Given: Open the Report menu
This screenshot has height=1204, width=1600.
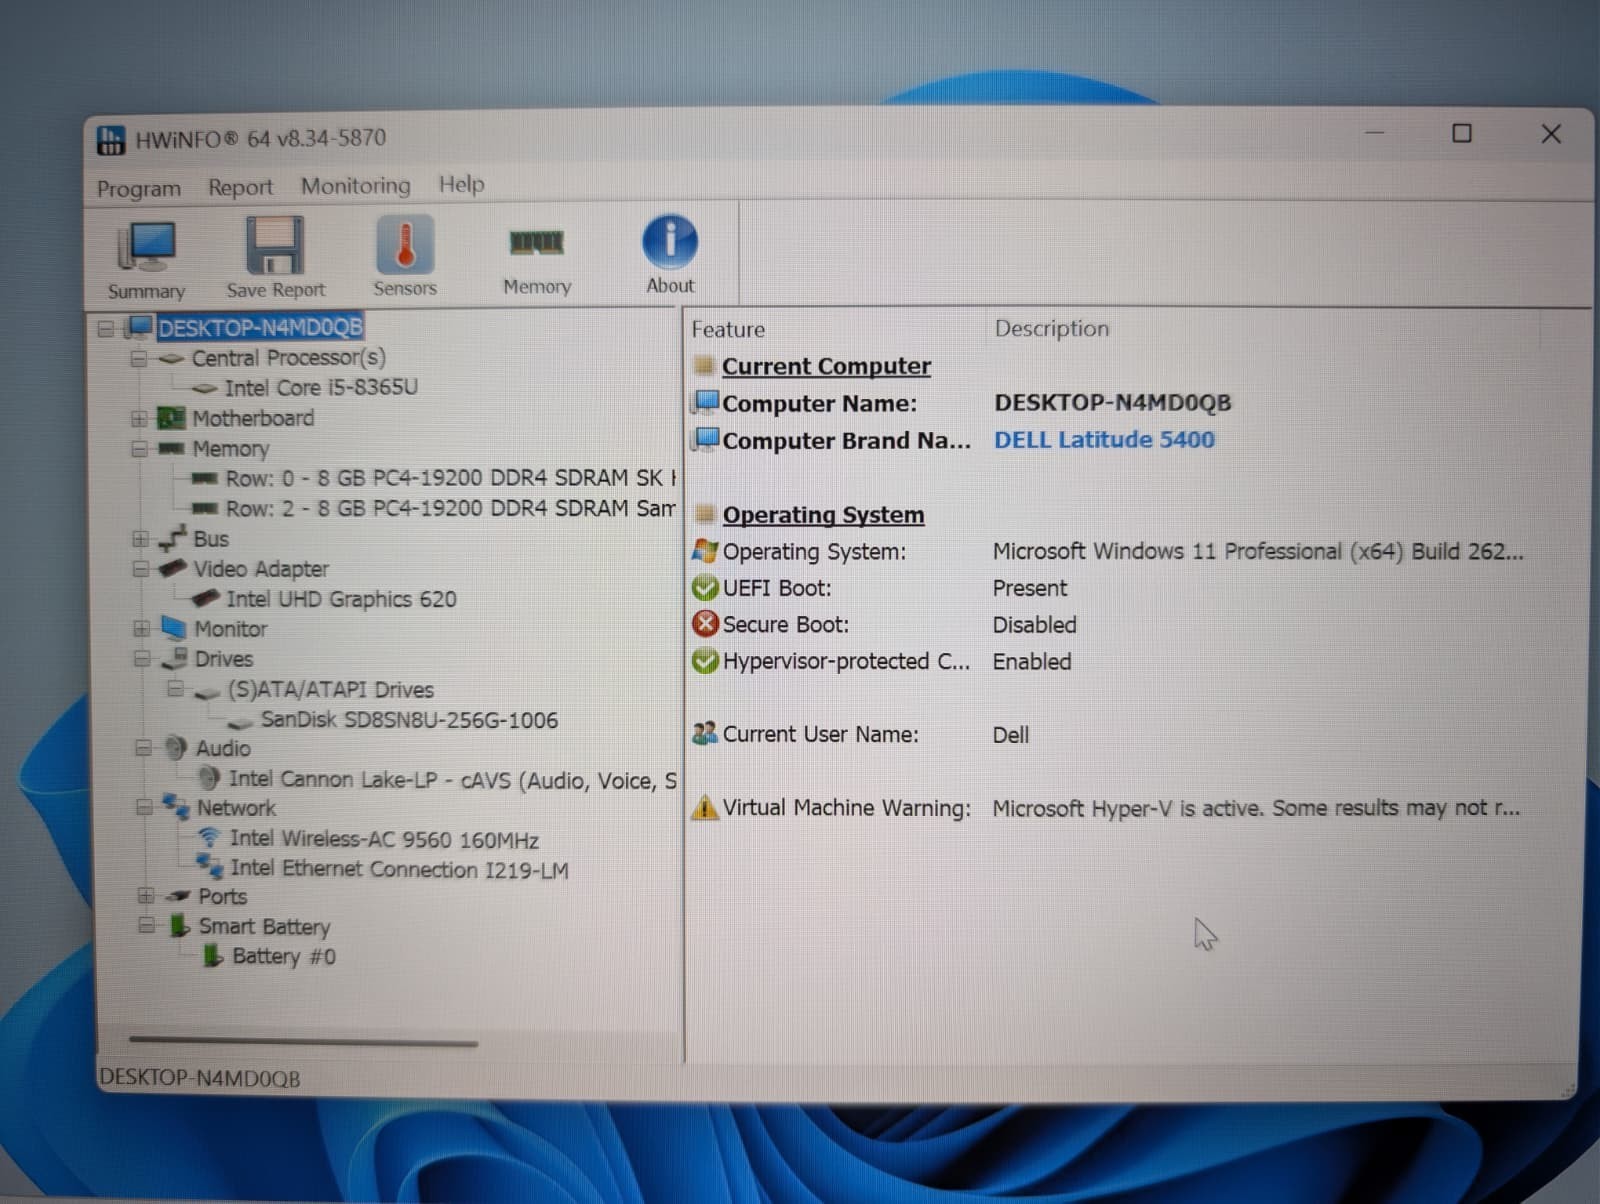Looking at the screenshot, I should coord(240,187).
